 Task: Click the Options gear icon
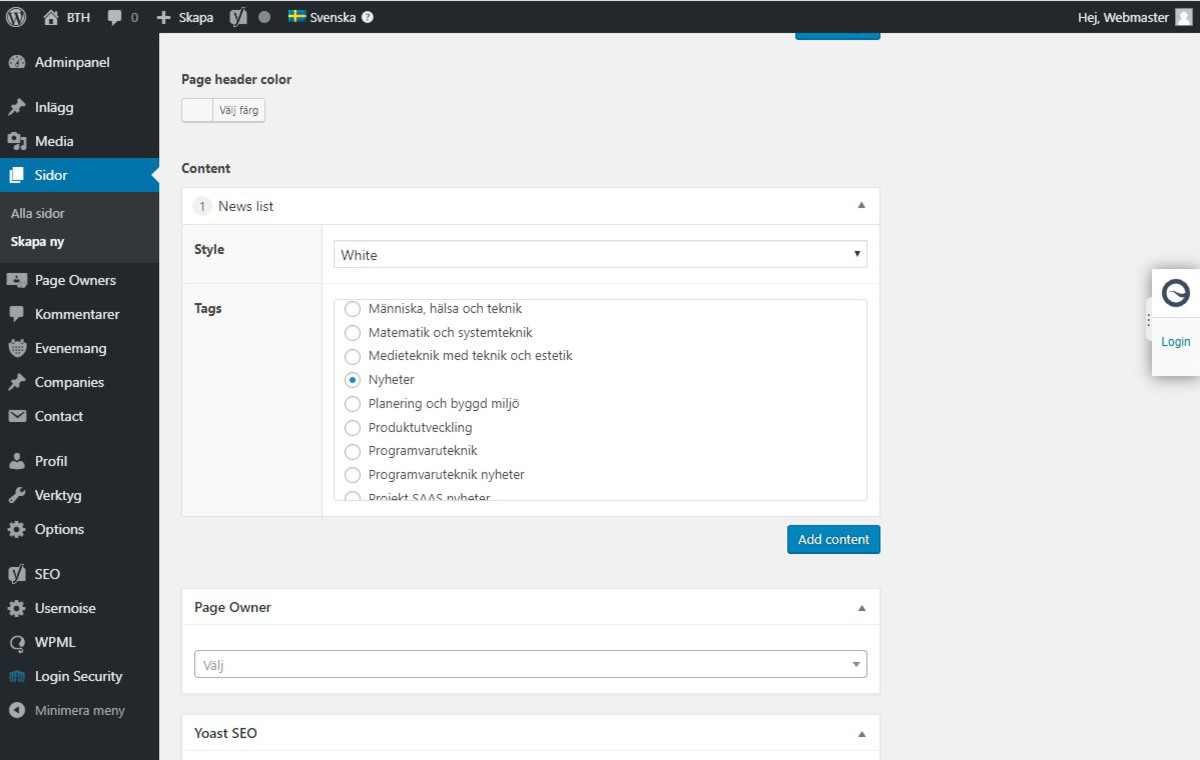(x=17, y=529)
